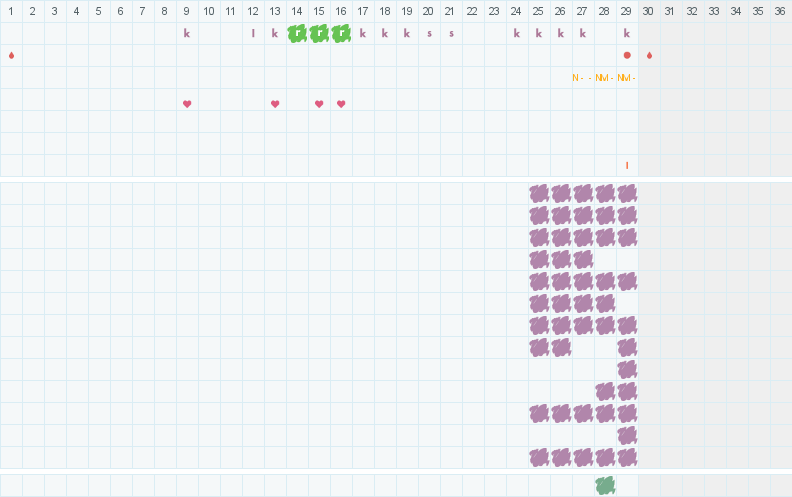The height and width of the screenshot is (497, 792).
Task: Click top purple scribble in day 25 column
Action: pyautogui.click(x=539, y=192)
